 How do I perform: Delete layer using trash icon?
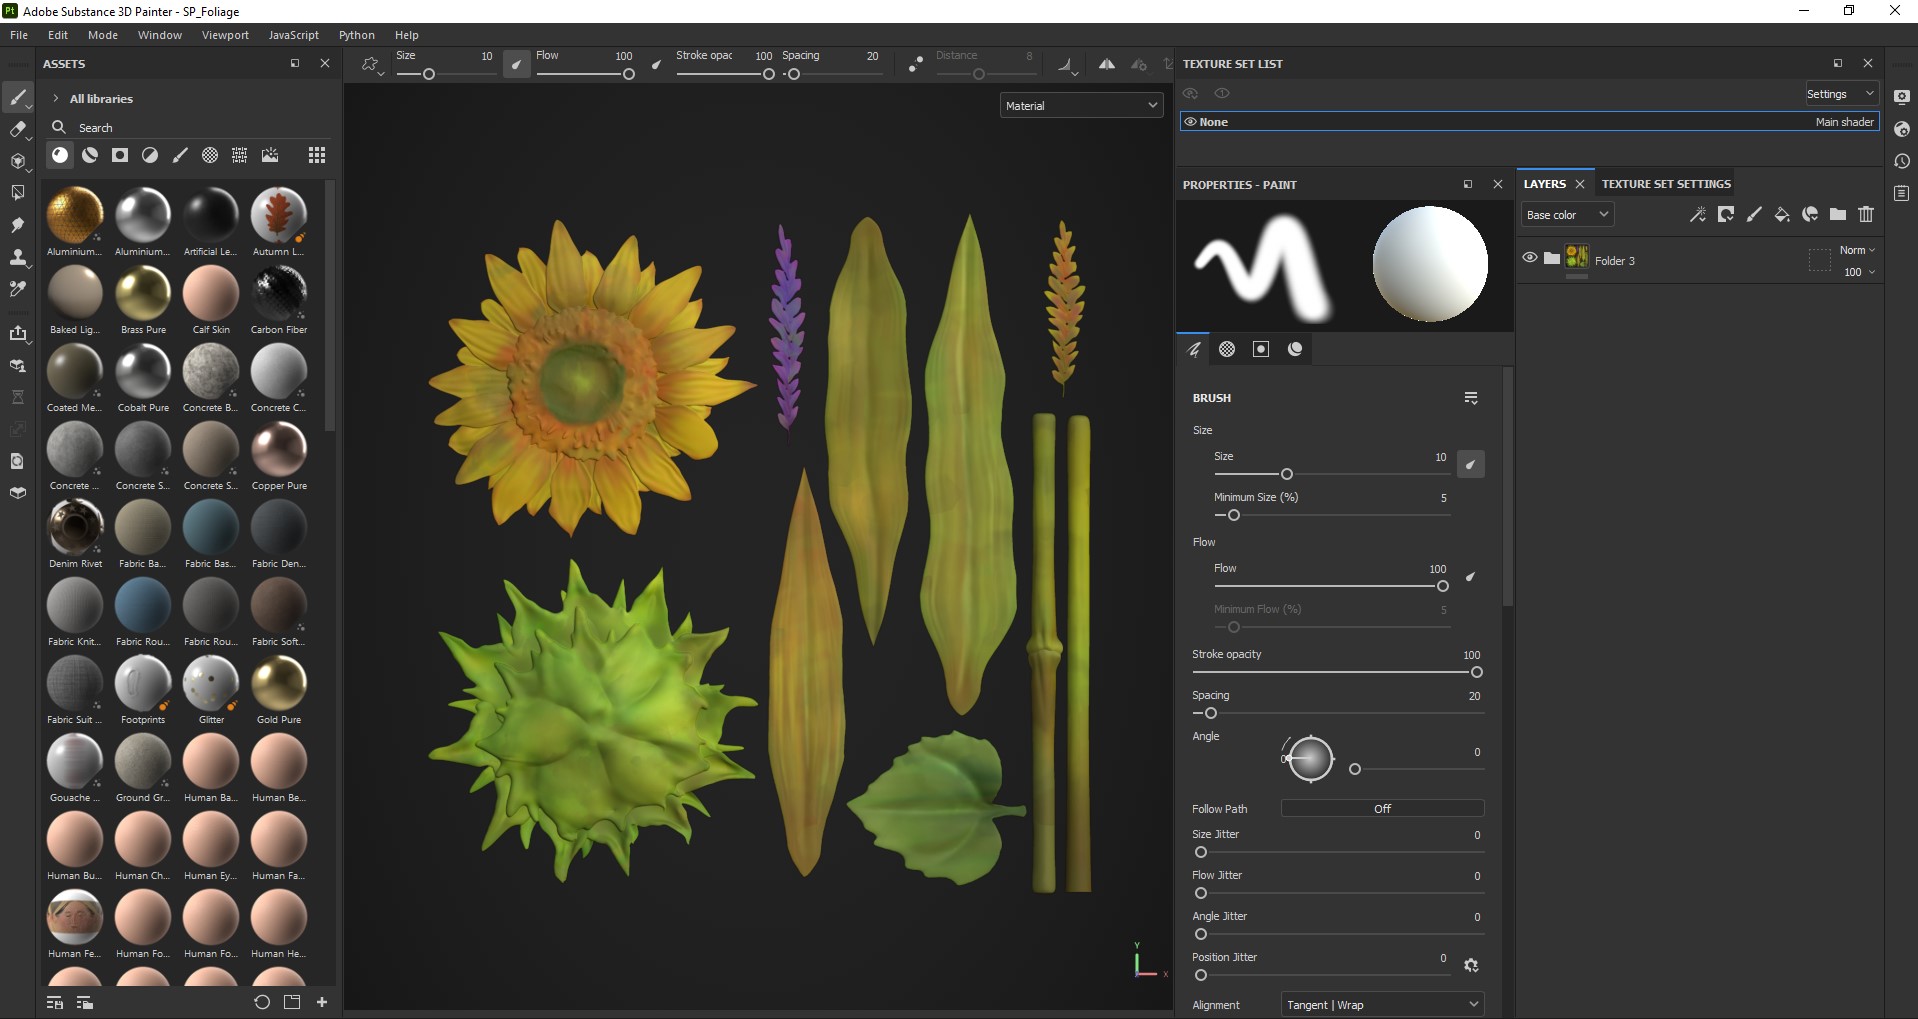1866,214
